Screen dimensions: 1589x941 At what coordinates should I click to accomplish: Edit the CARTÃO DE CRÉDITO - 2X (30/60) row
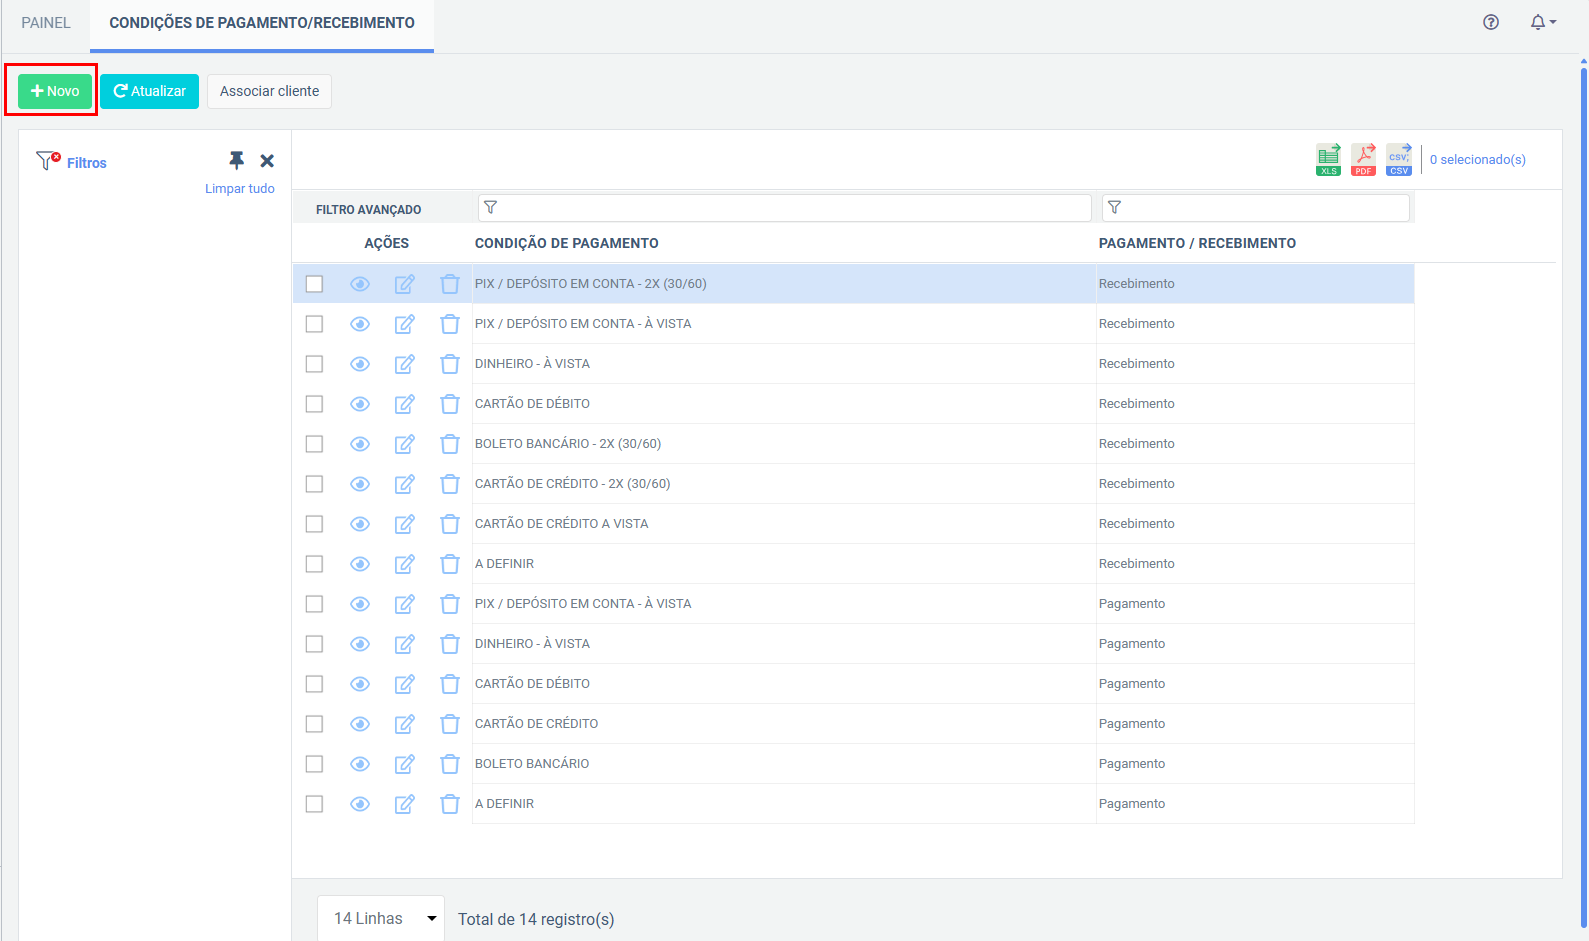[x=404, y=484]
